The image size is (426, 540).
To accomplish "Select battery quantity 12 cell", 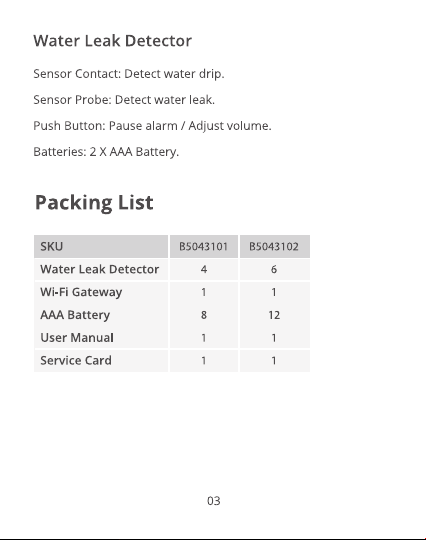I will click(x=274, y=315).
